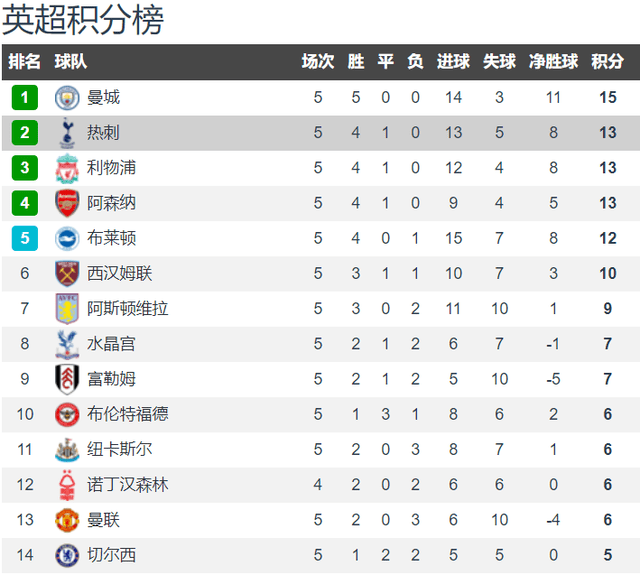Open the 纽卡斯尔 team name
Viewport: 640px width, 575px height.
coord(119,449)
